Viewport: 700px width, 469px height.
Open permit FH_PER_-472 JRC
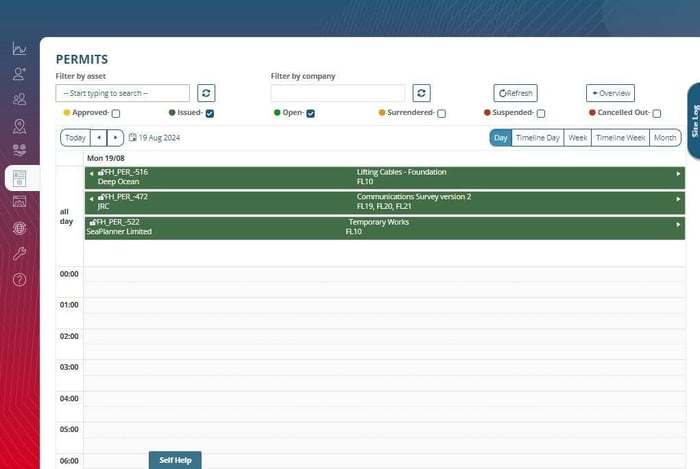pos(385,202)
